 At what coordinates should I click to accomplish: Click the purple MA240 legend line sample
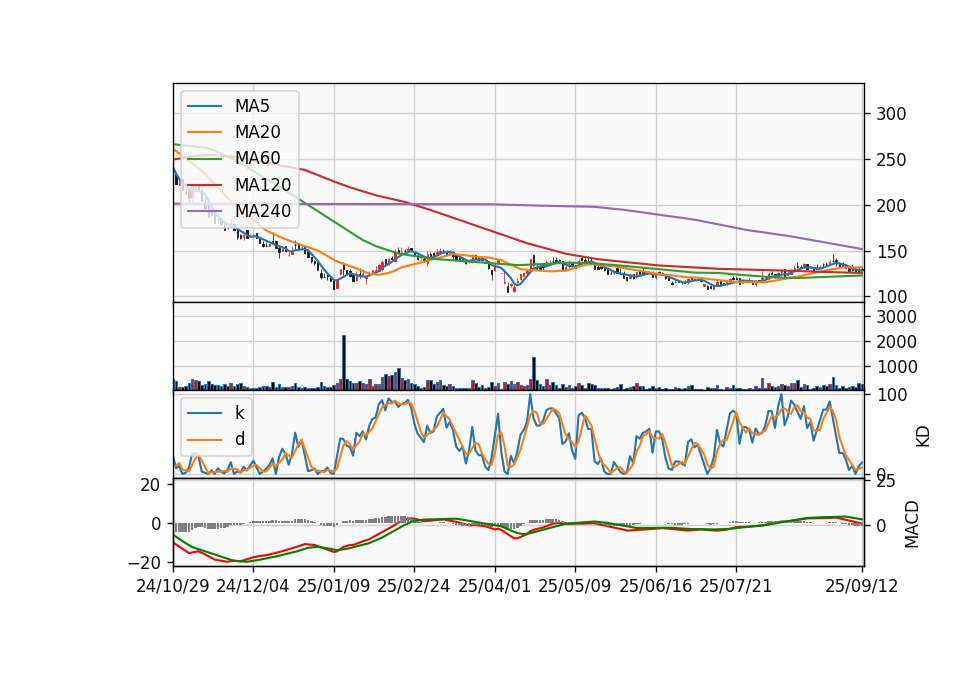[204, 211]
